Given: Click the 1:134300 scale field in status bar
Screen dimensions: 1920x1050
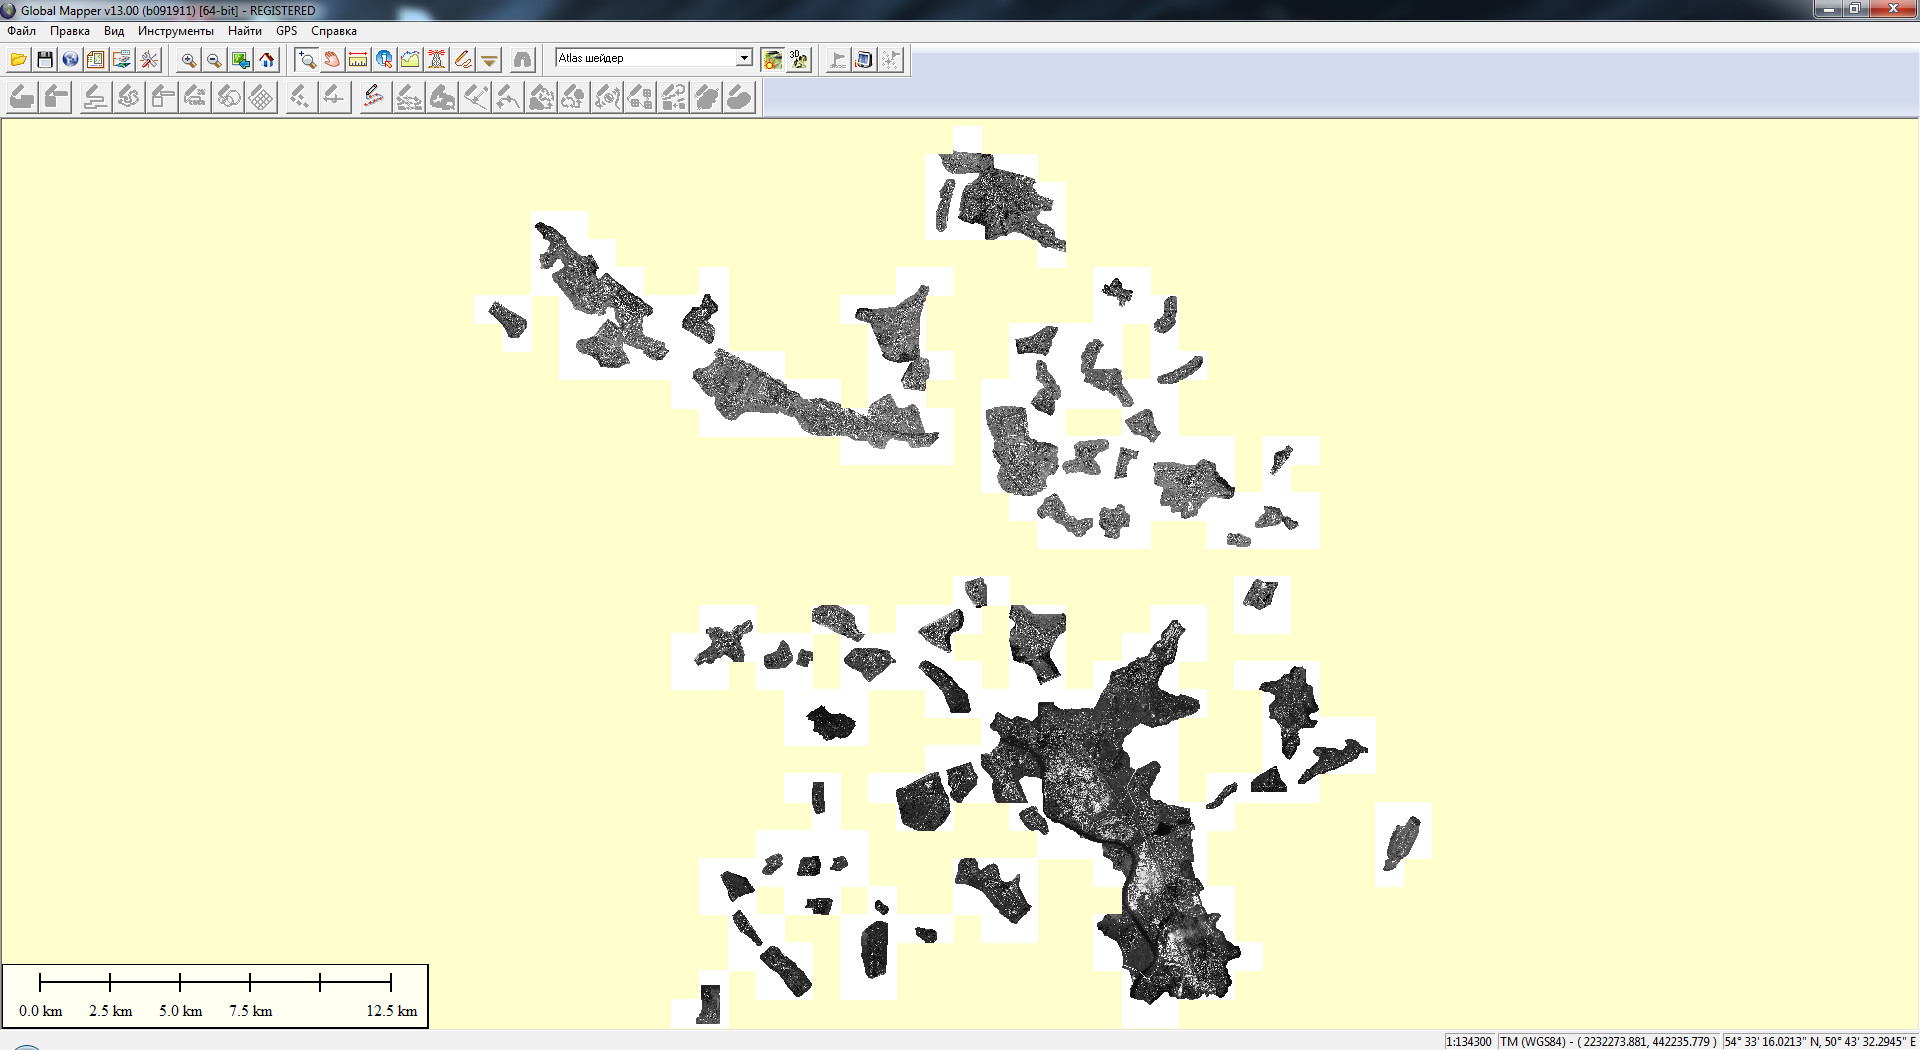Looking at the screenshot, I should click(x=1468, y=1041).
